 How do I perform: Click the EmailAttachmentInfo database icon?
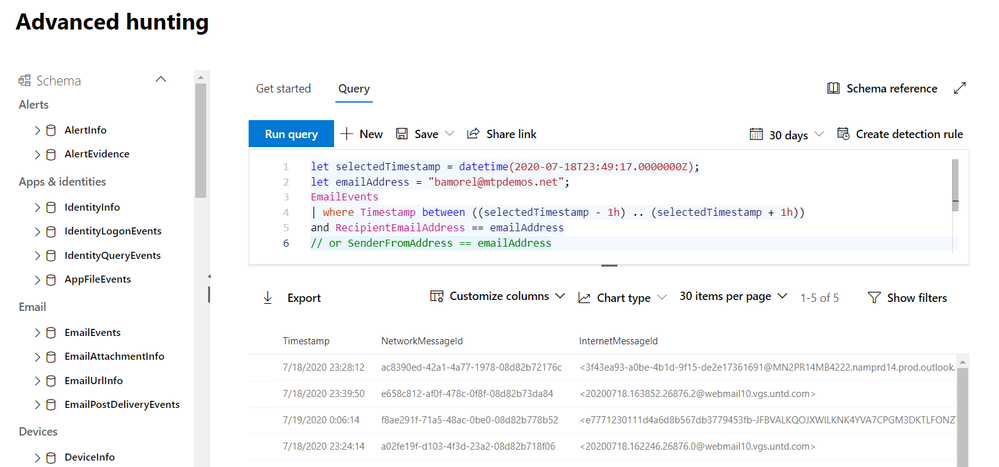51,356
